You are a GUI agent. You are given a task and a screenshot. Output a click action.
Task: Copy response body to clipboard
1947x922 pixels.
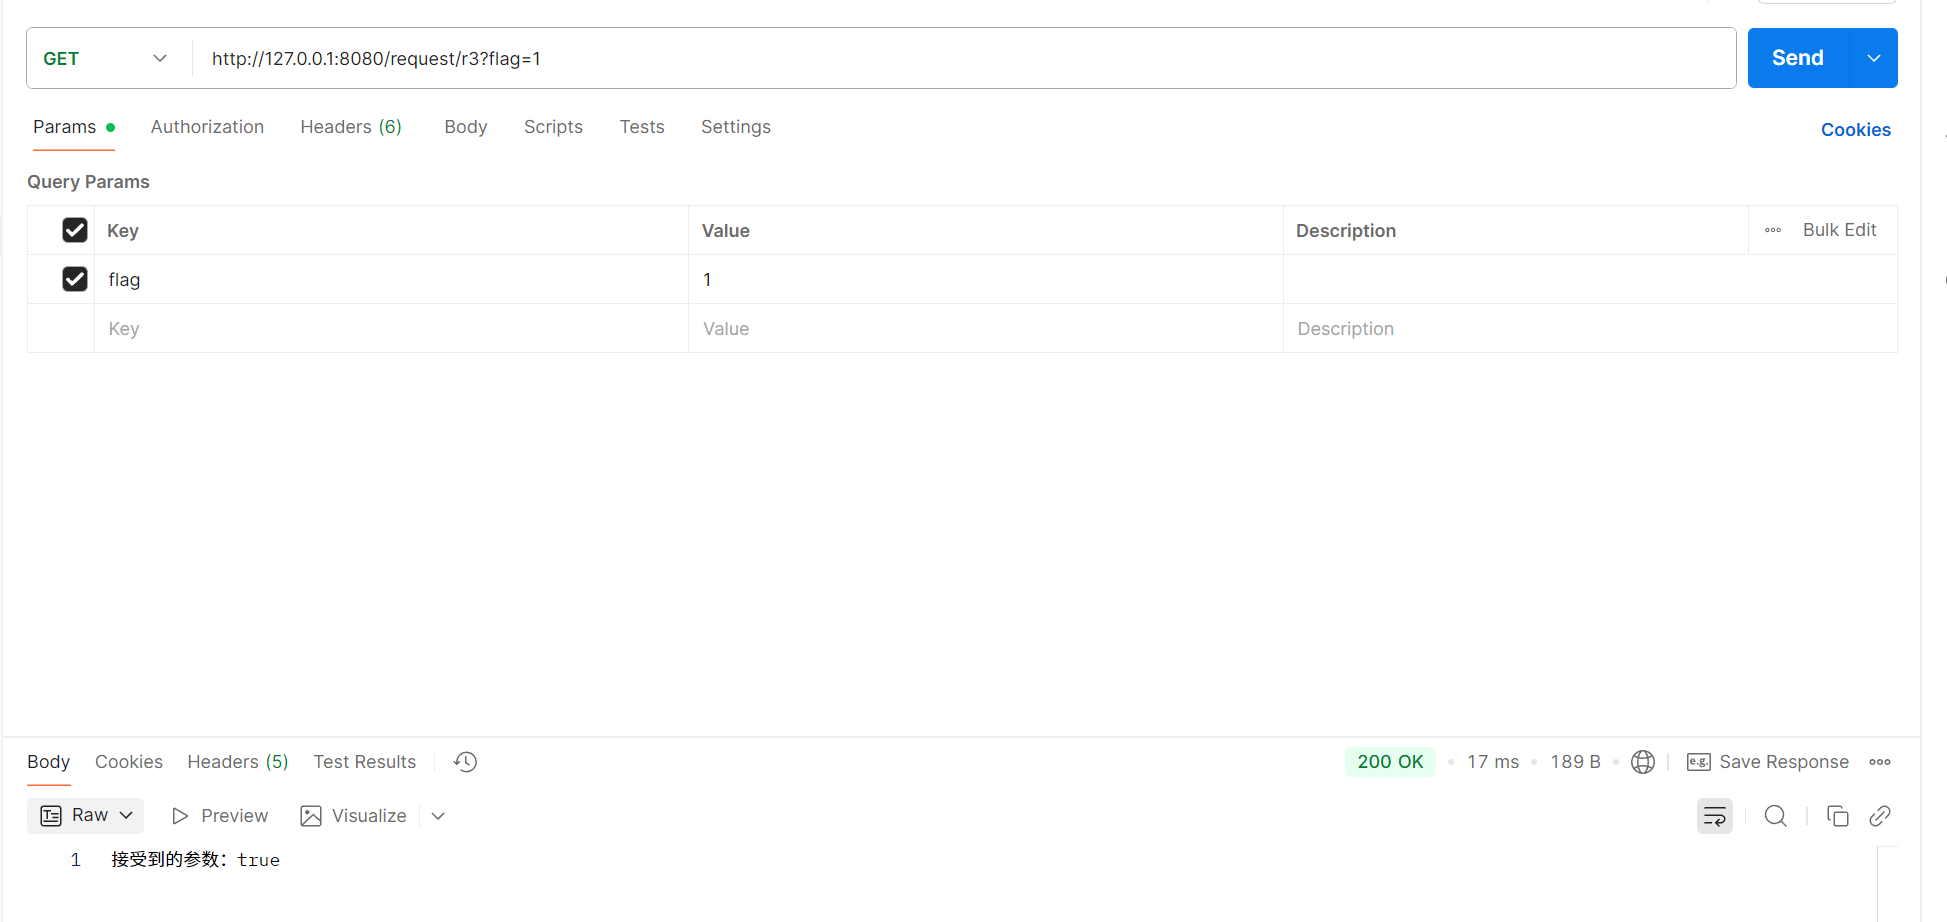pyautogui.click(x=1837, y=816)
